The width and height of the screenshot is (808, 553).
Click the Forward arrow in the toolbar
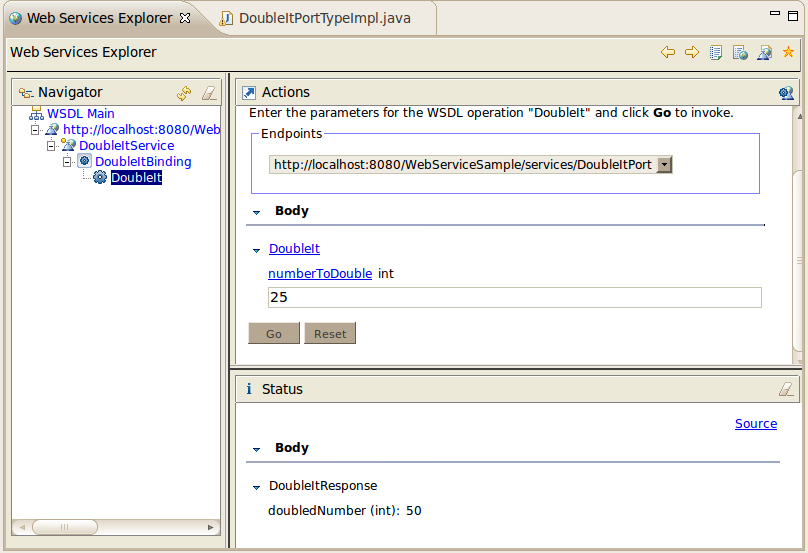(692, 52)
